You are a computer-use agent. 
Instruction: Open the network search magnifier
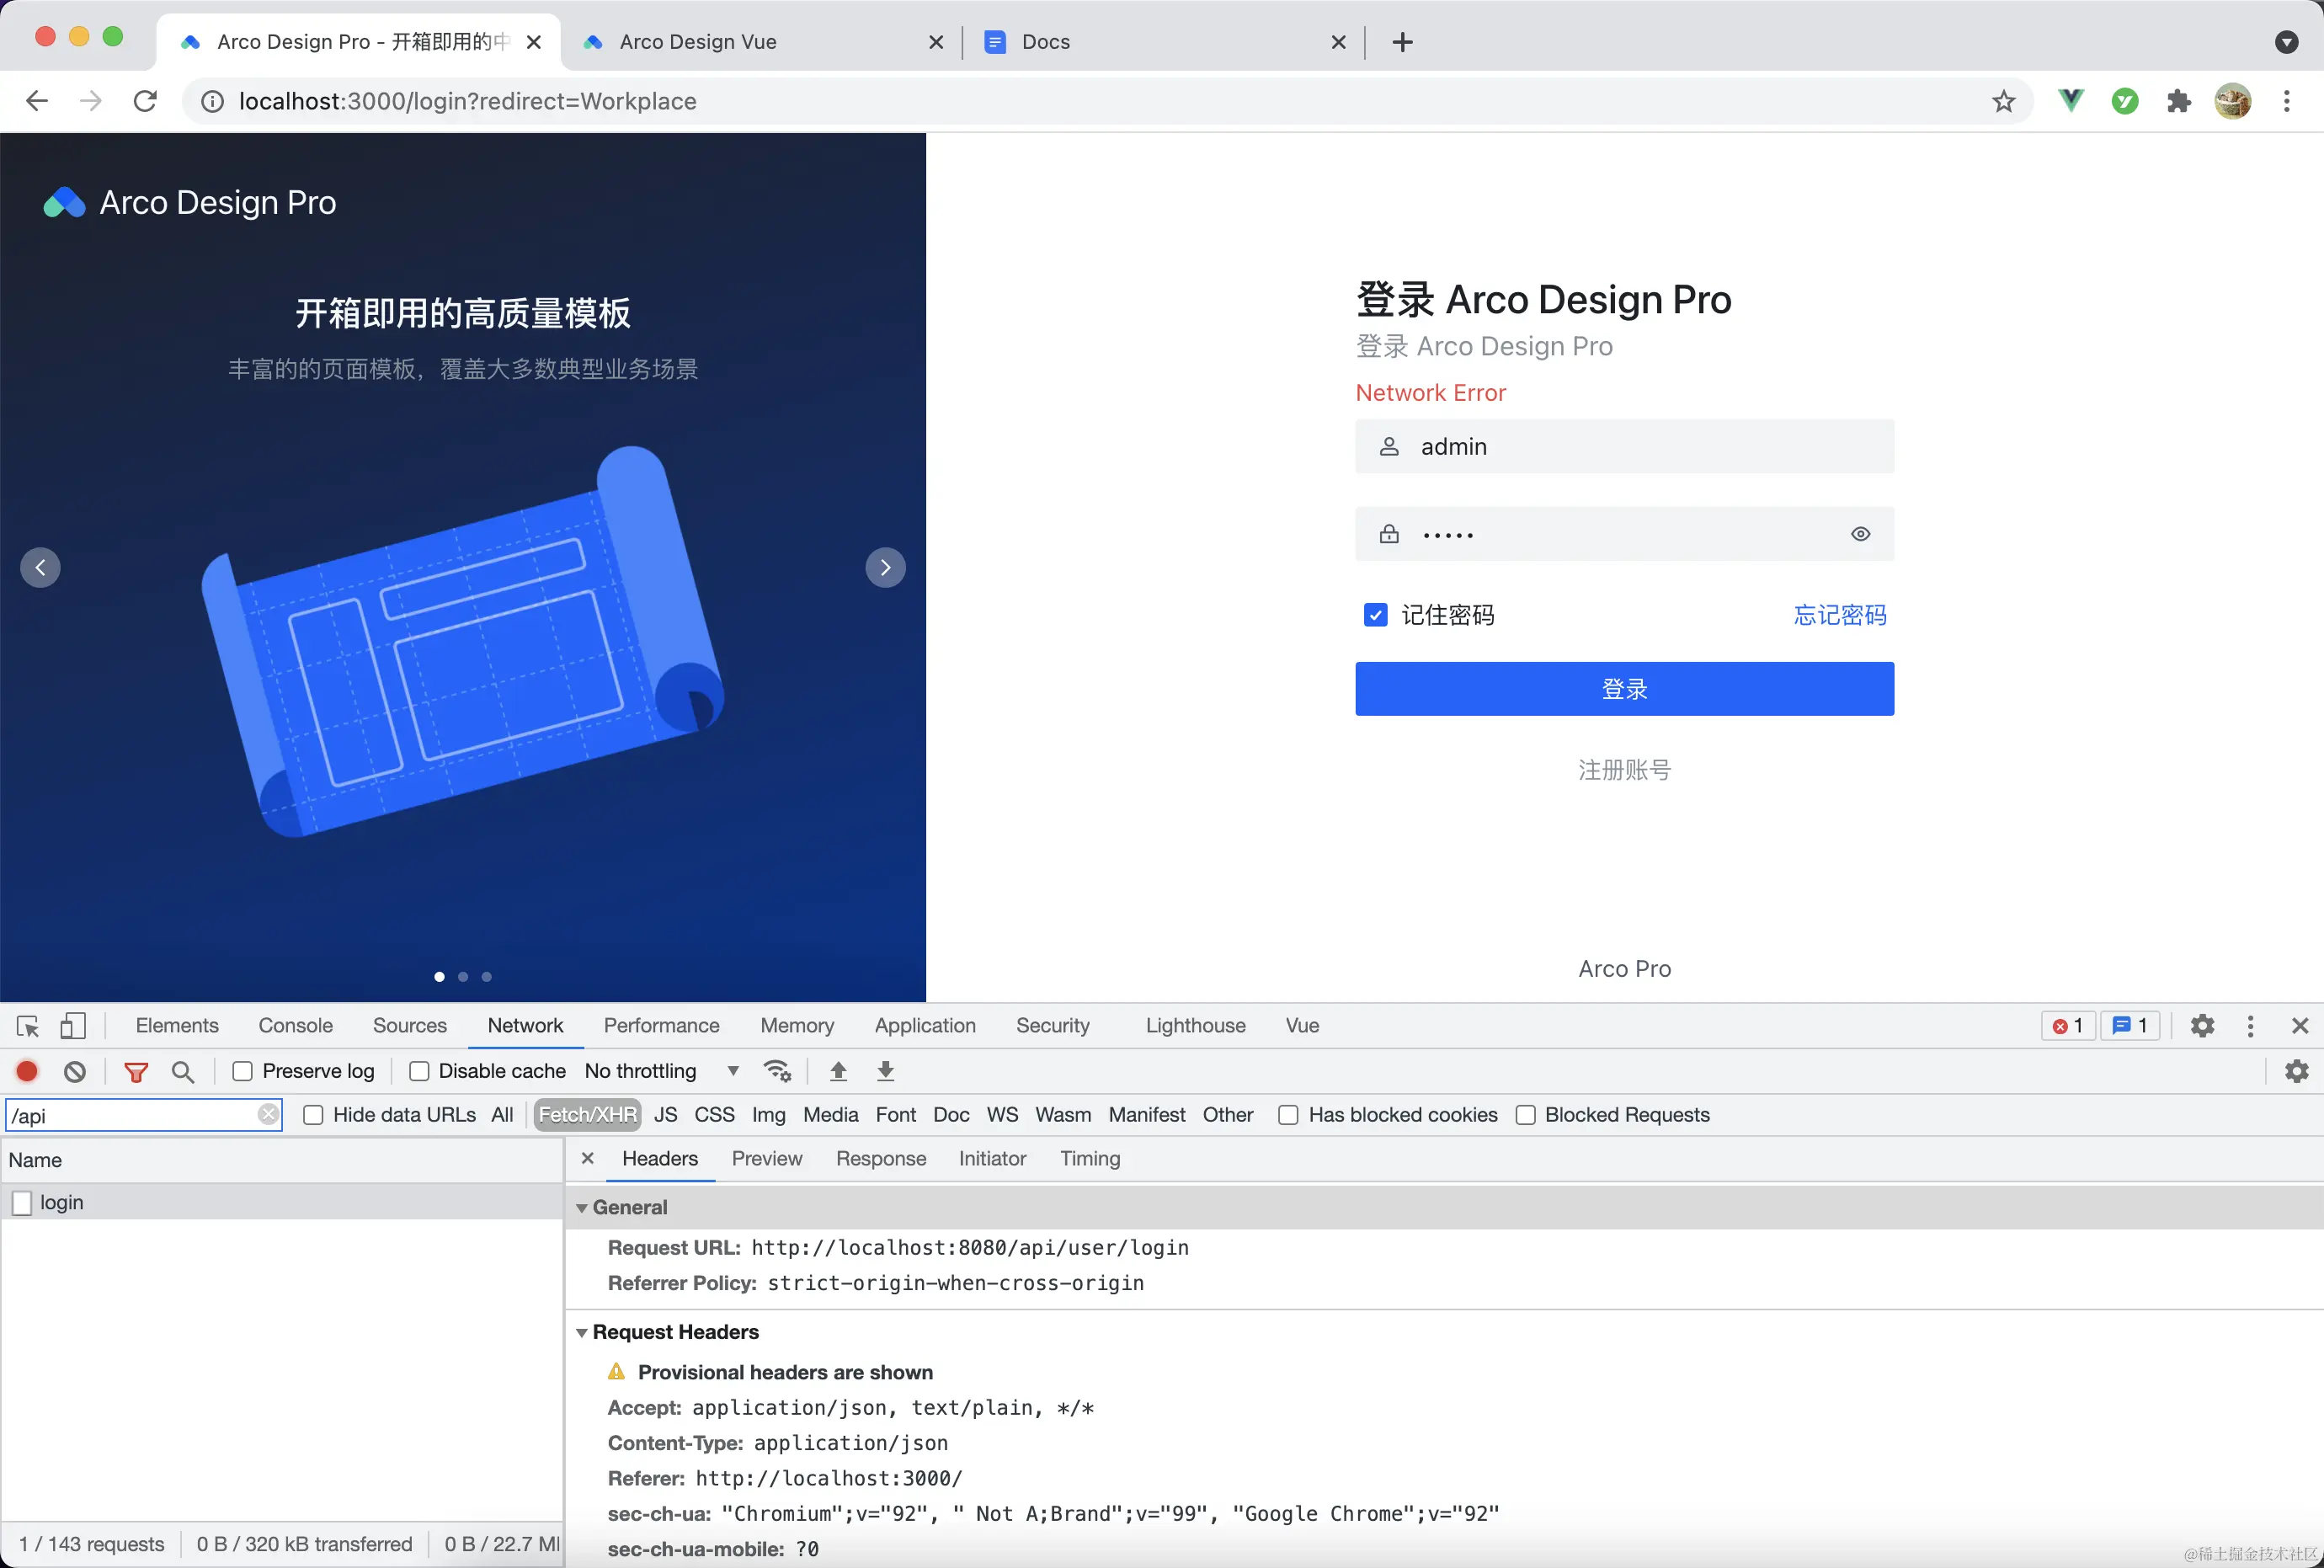(183, 1072)
